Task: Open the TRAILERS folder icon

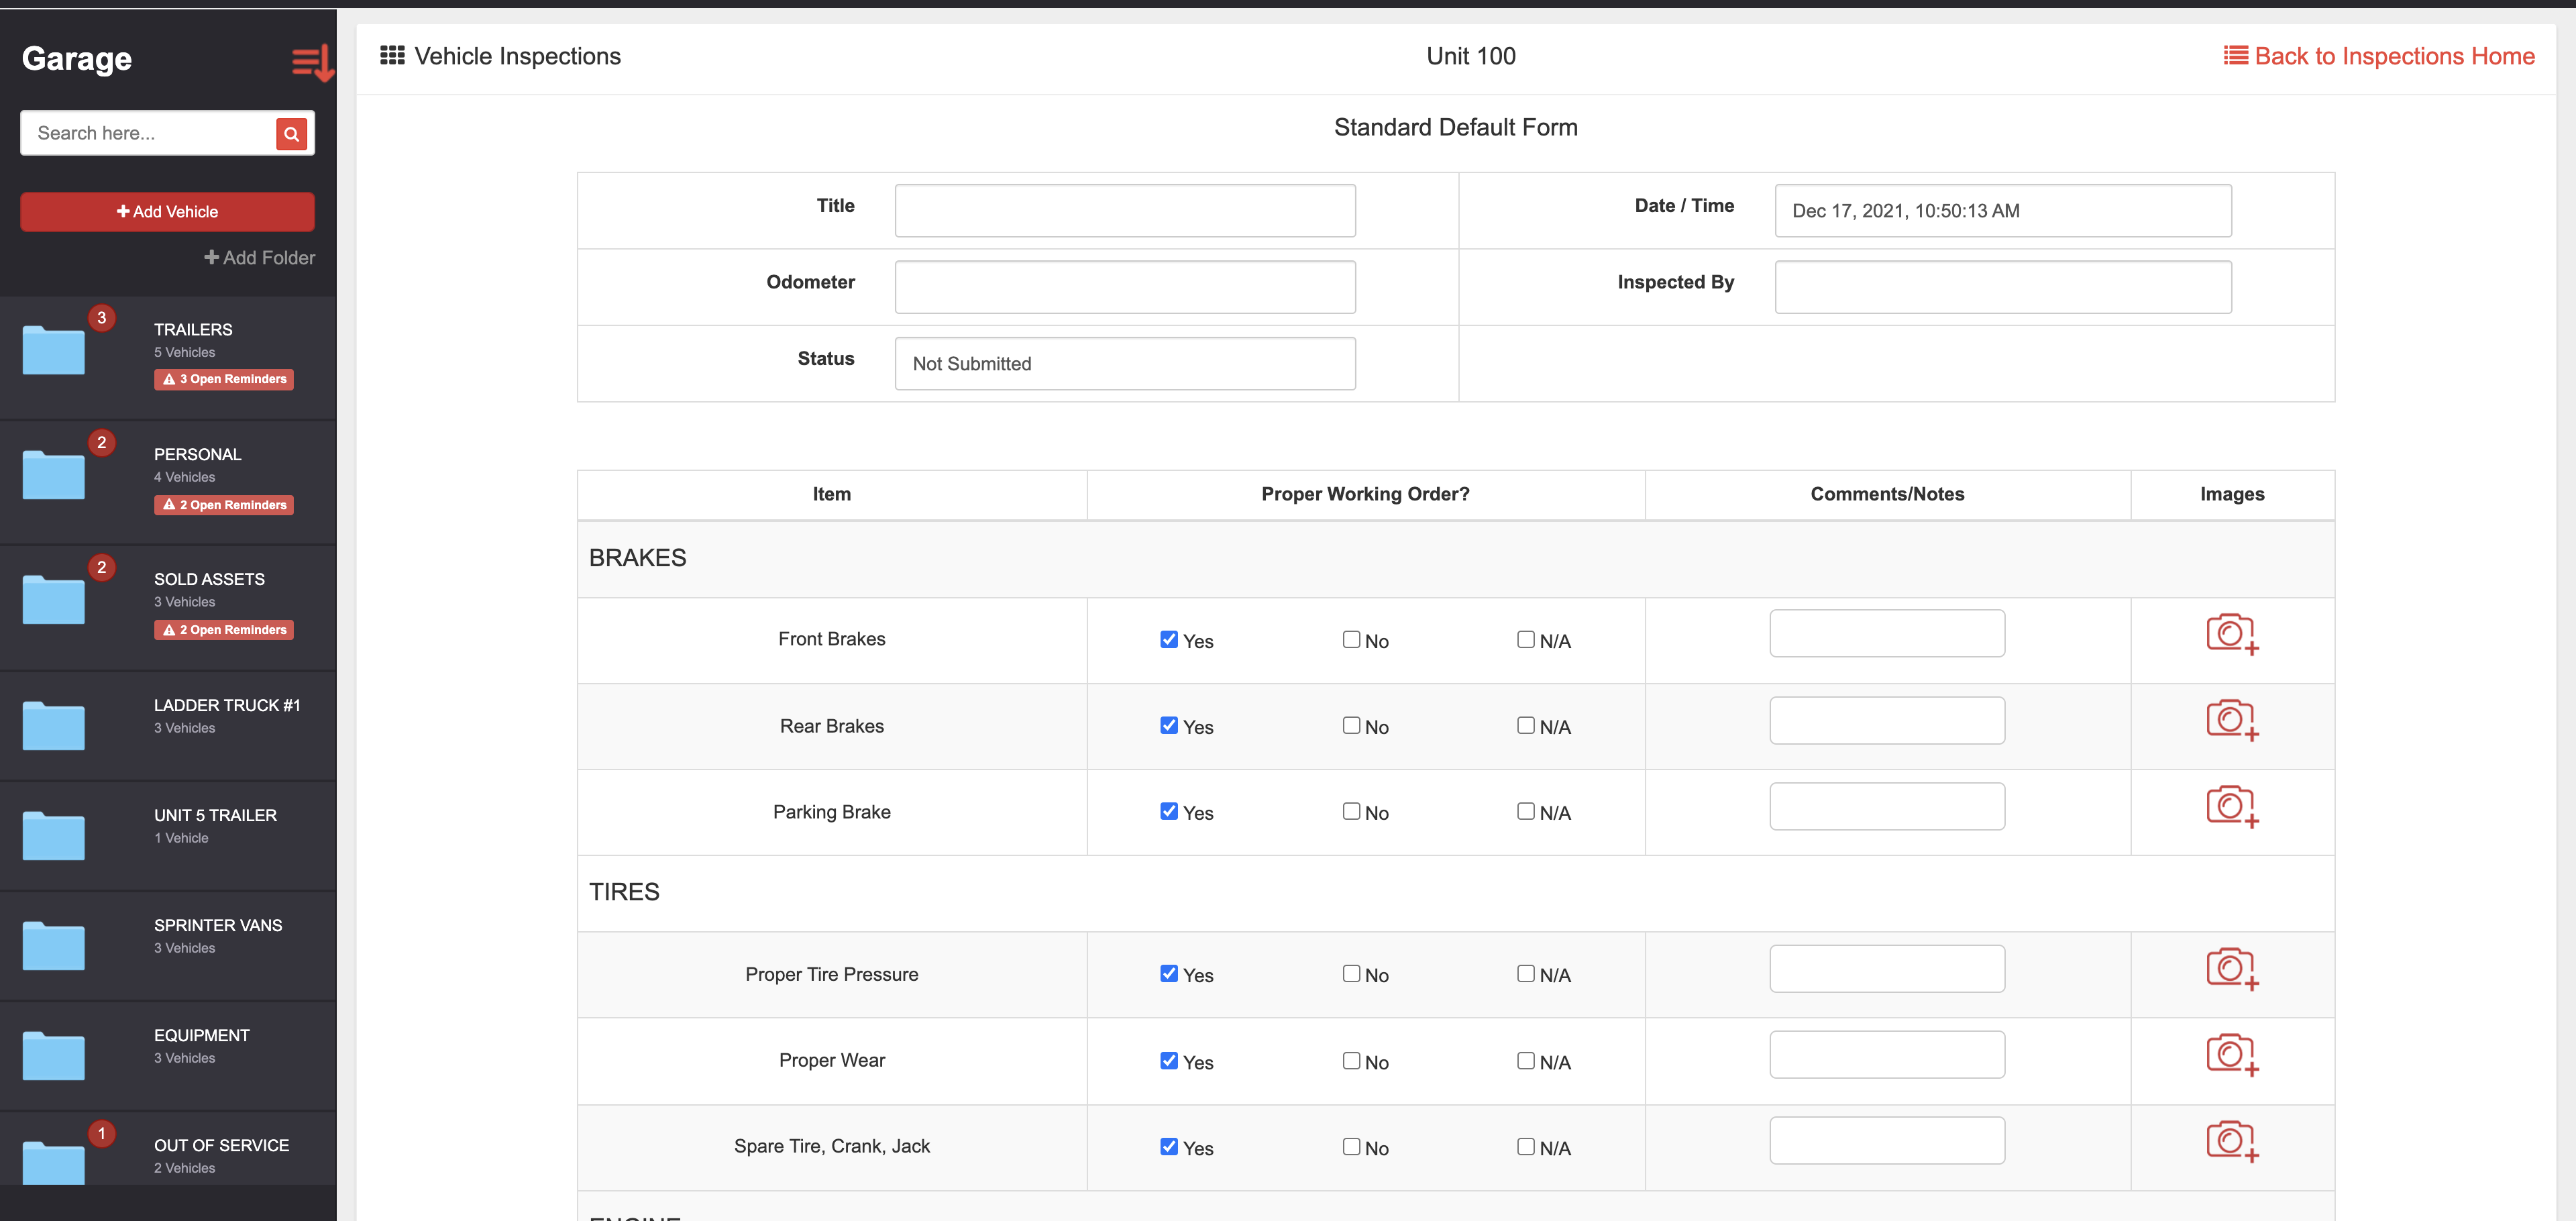Action: pos(53,349)
